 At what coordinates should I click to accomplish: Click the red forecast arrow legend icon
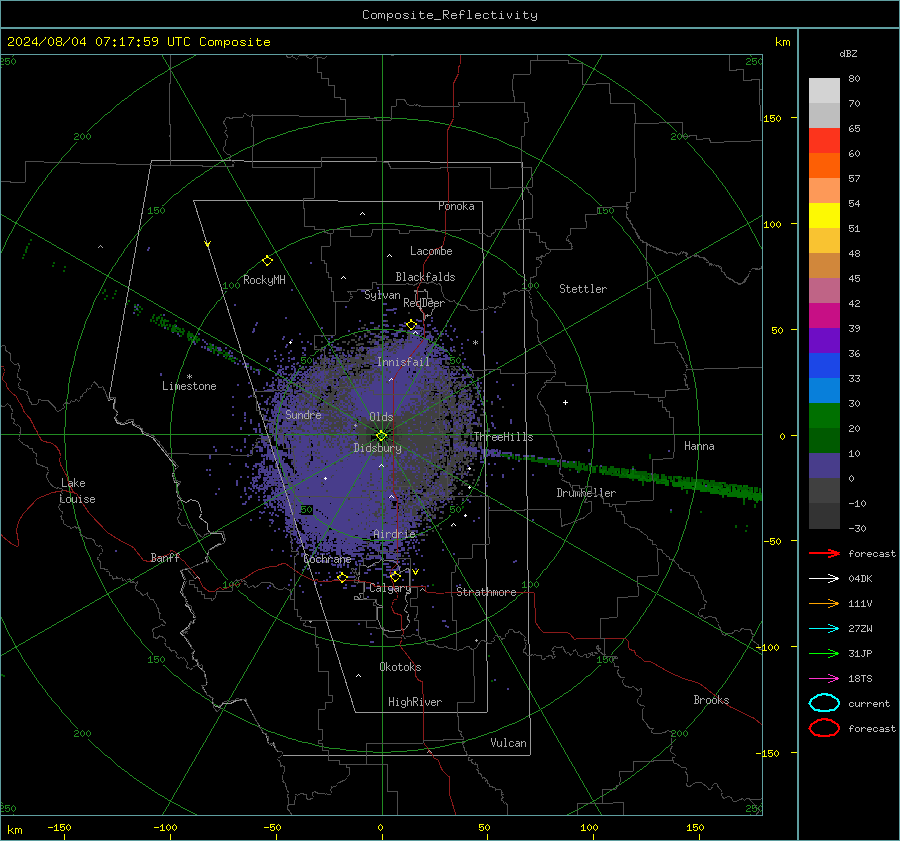tap(824, 553)
